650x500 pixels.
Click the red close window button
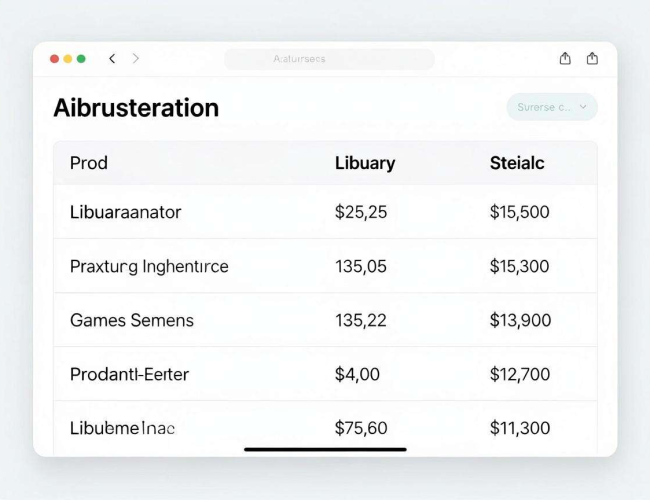click(x=54, y=59)
